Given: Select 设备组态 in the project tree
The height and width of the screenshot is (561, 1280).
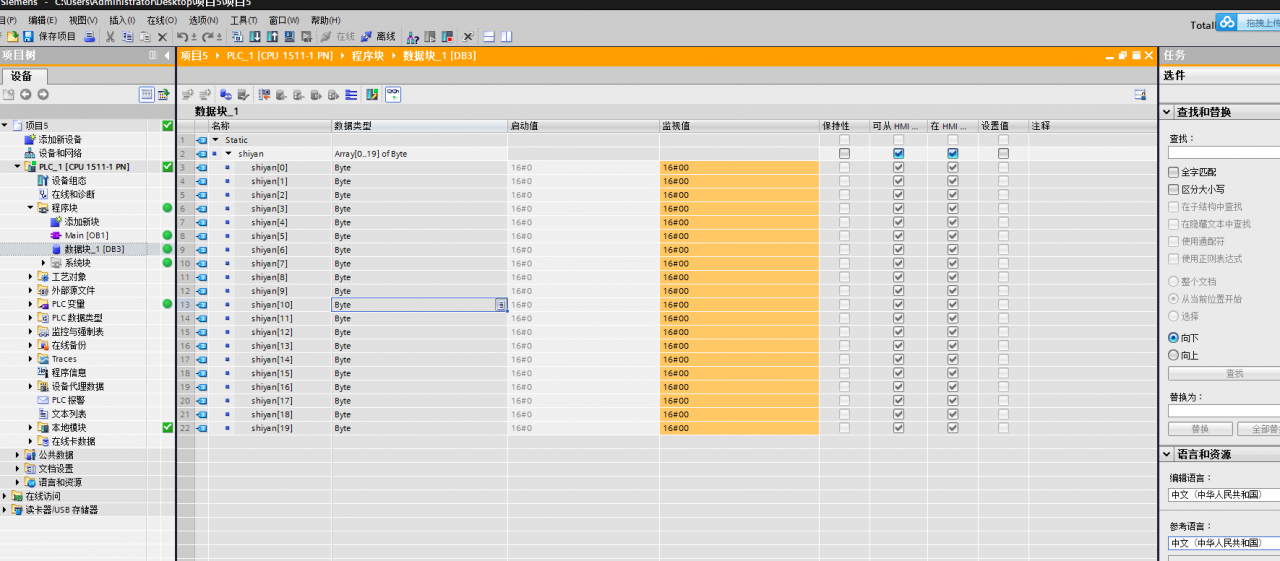Looking at the screenshot, I should pos(69,181).
